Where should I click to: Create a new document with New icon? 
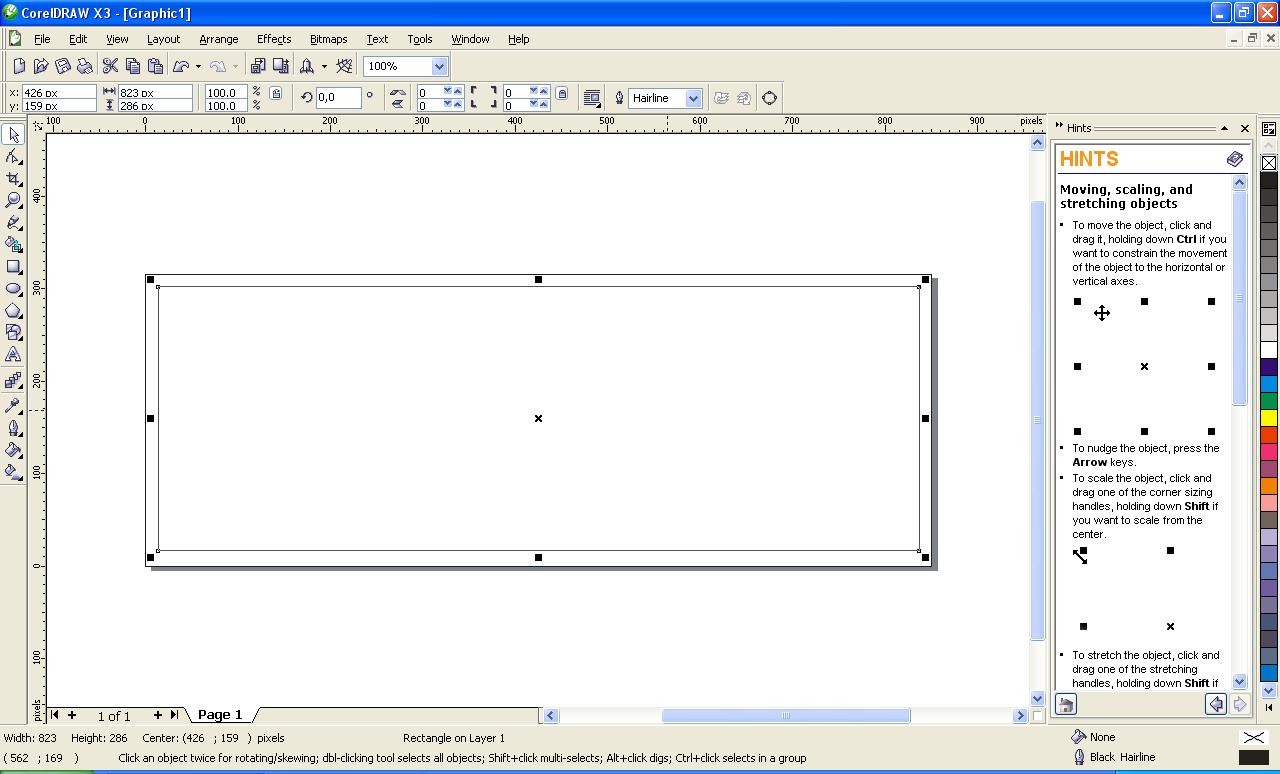pos(19,66)
